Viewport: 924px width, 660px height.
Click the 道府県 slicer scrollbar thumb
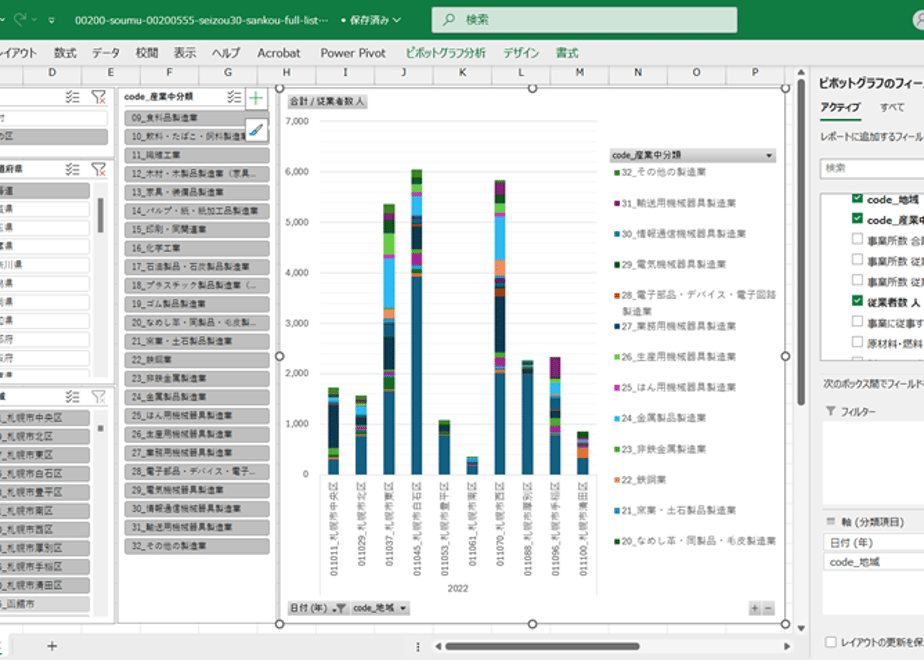click(101, 215)
